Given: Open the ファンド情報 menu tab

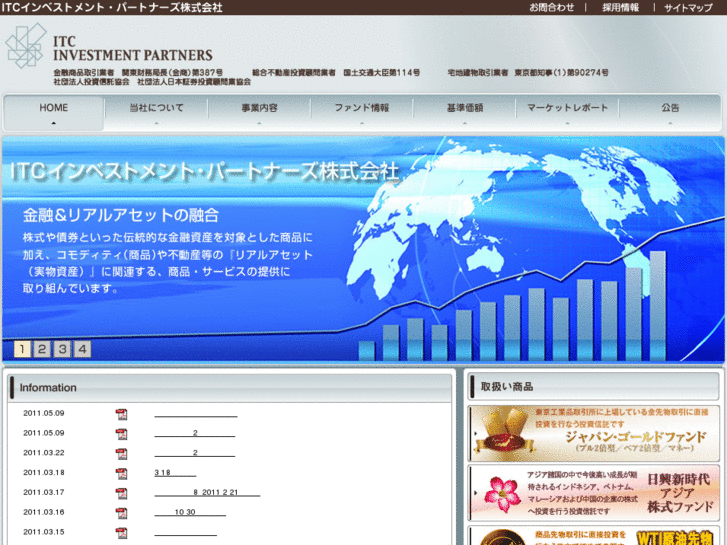Looking at the screenshot, I should tap(362, 113).
